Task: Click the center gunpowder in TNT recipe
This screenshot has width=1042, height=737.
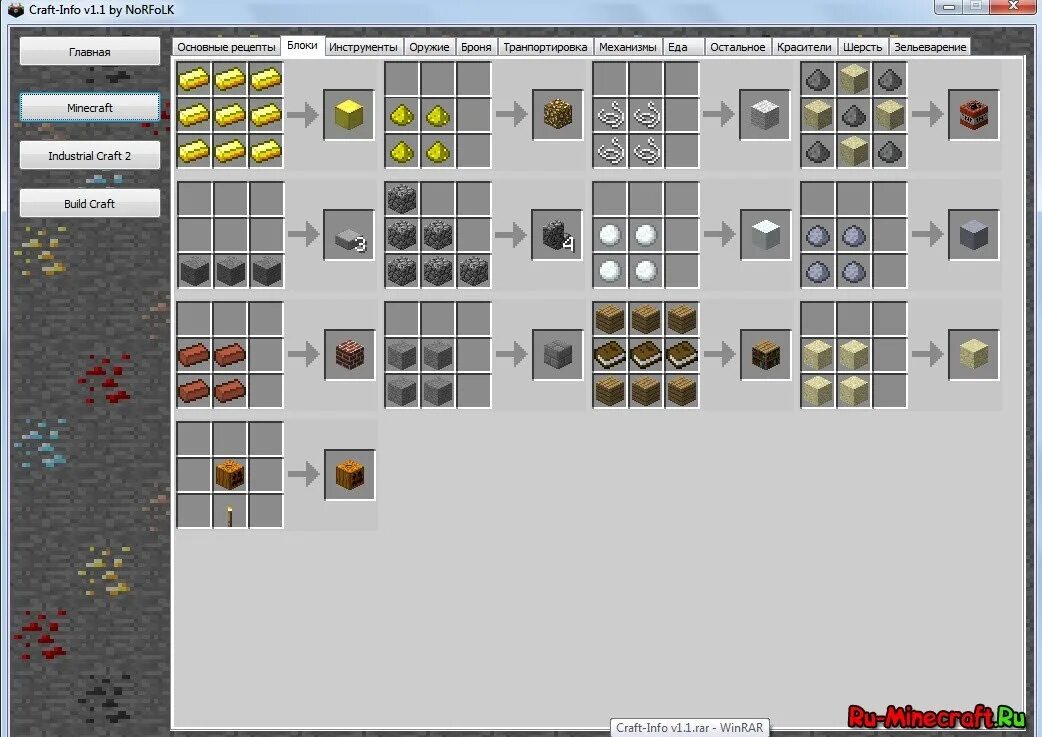Action: pyautogui.click(x=854, y=115)
